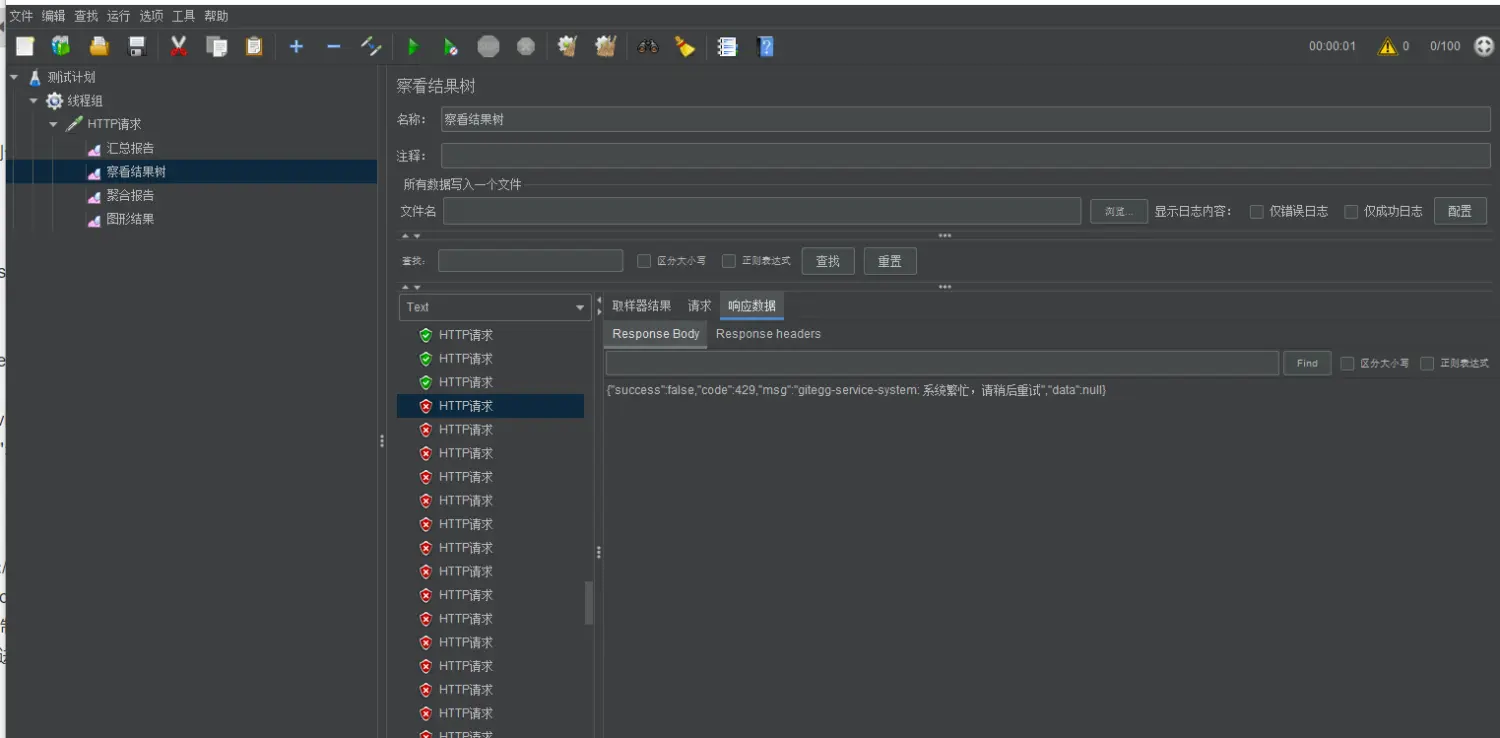Focus the 名称 name input field
The height and width of the screenshot is (738, 1500).
(966, 119)
